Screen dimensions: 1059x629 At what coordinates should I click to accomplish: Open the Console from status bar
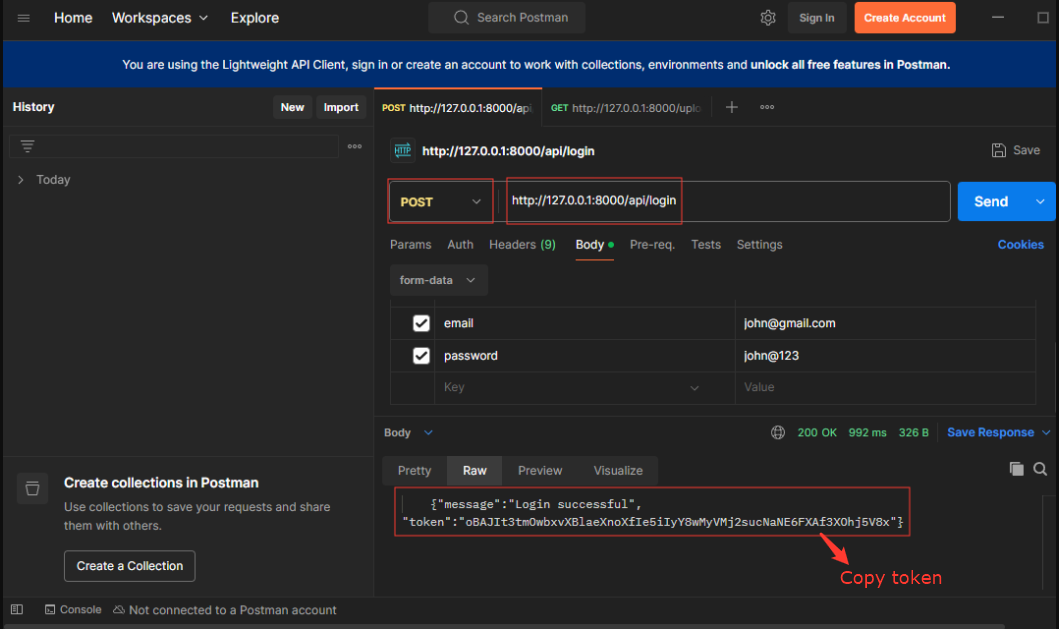(73, 610)
